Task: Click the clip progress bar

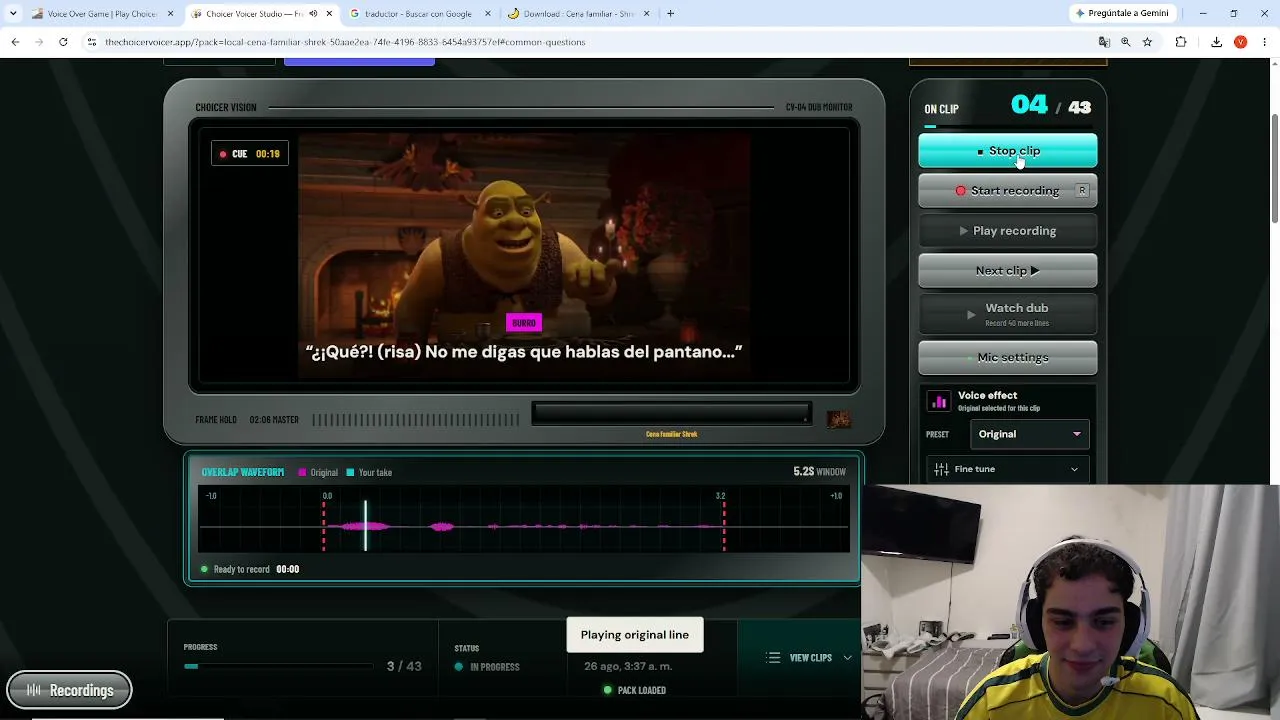Action: click(279, 666)
